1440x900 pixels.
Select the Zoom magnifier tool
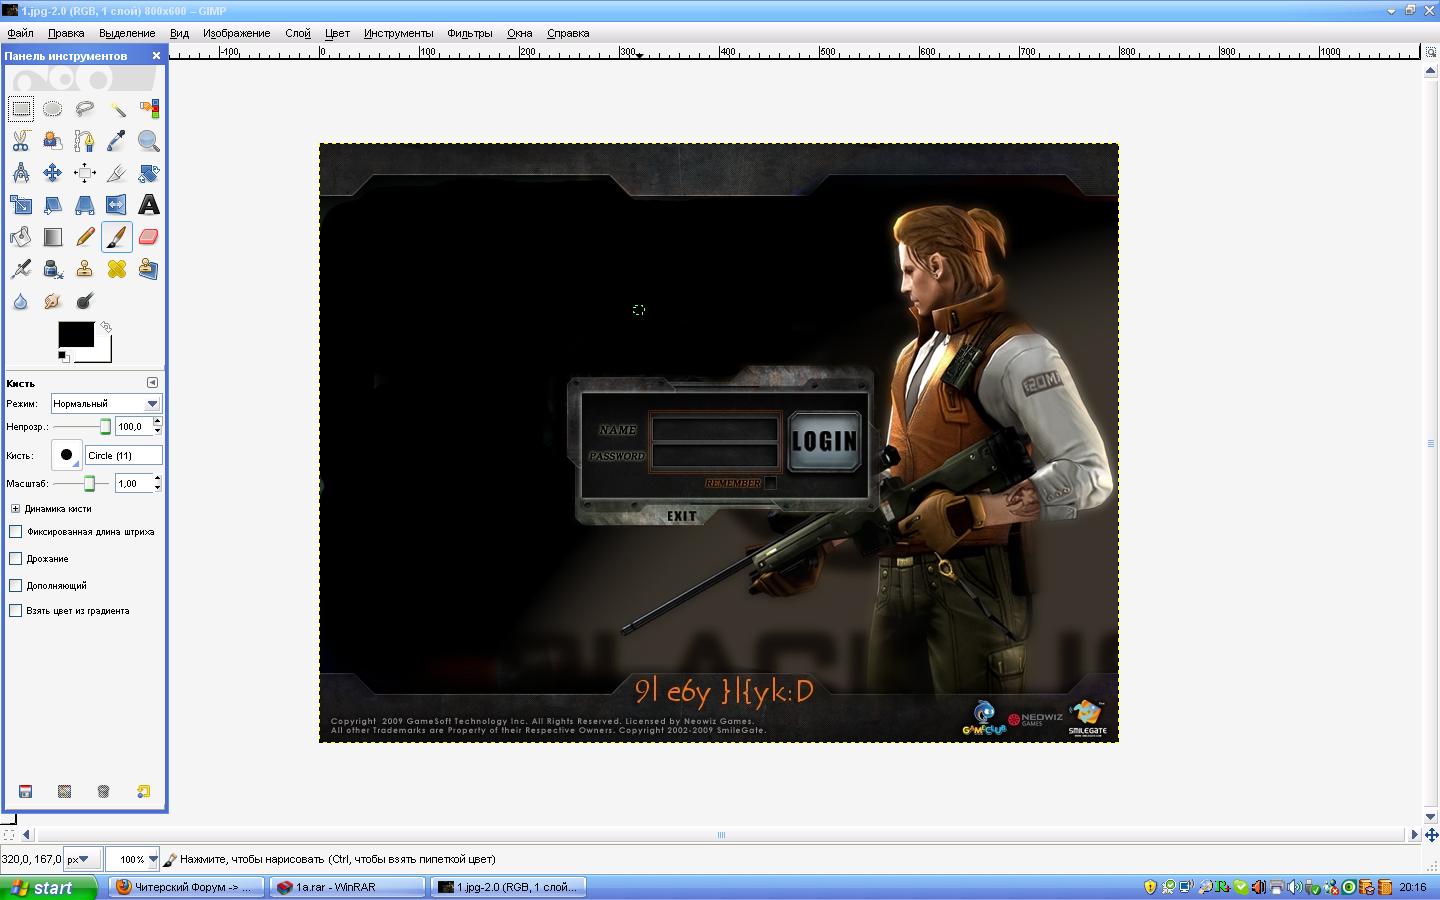(148, 141)
